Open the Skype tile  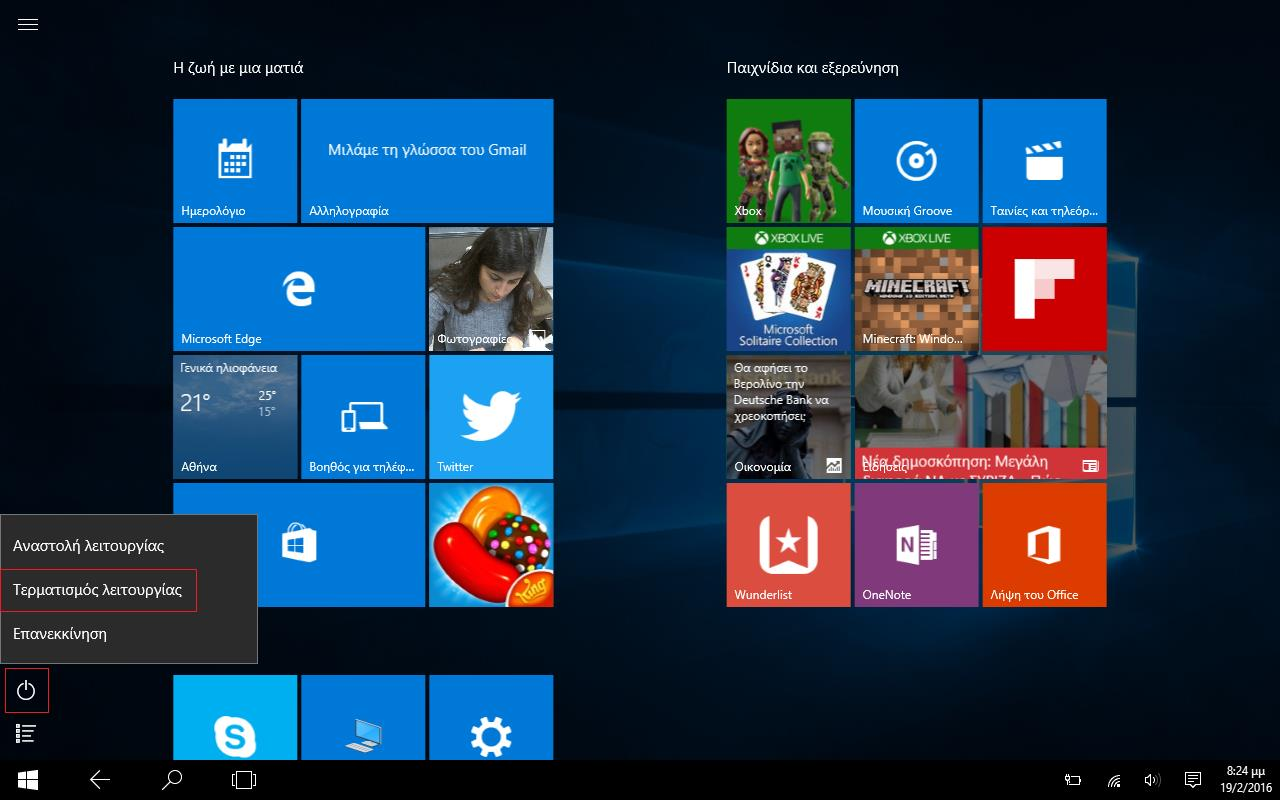click(x=235, y=717)
